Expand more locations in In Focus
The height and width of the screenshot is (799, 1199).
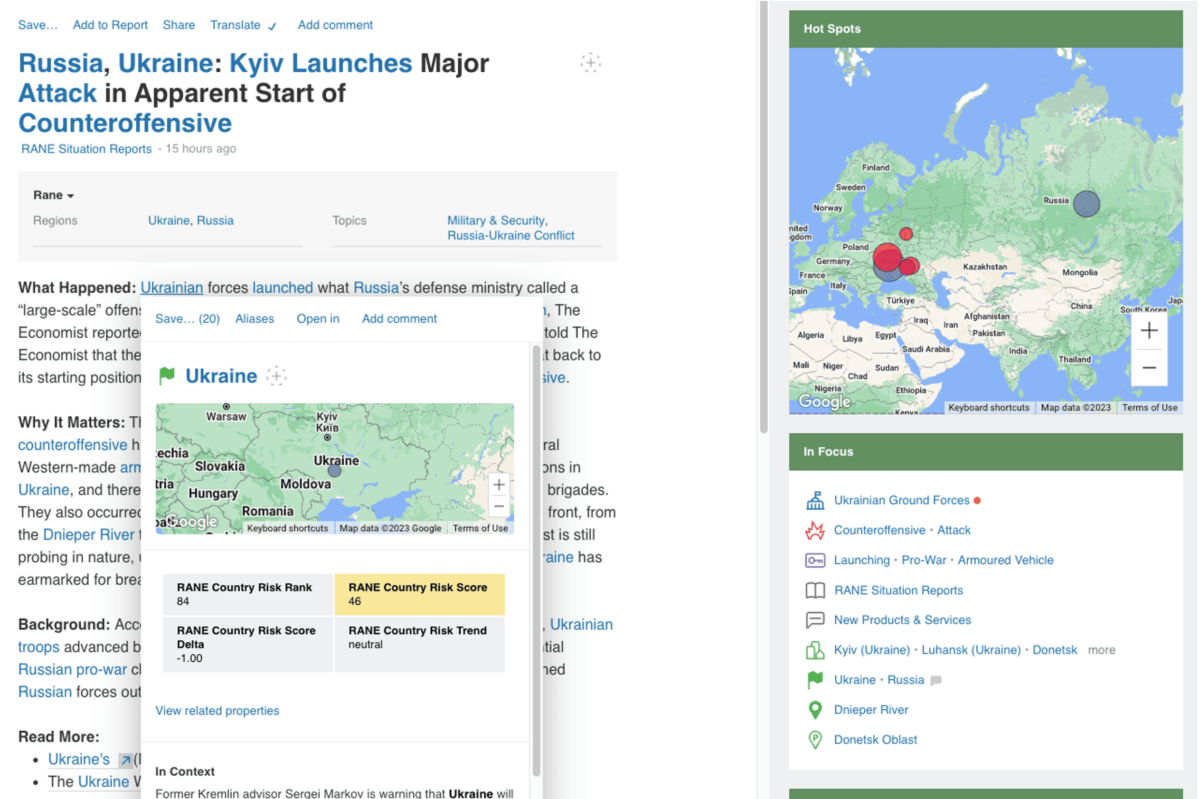(1101, 650)
